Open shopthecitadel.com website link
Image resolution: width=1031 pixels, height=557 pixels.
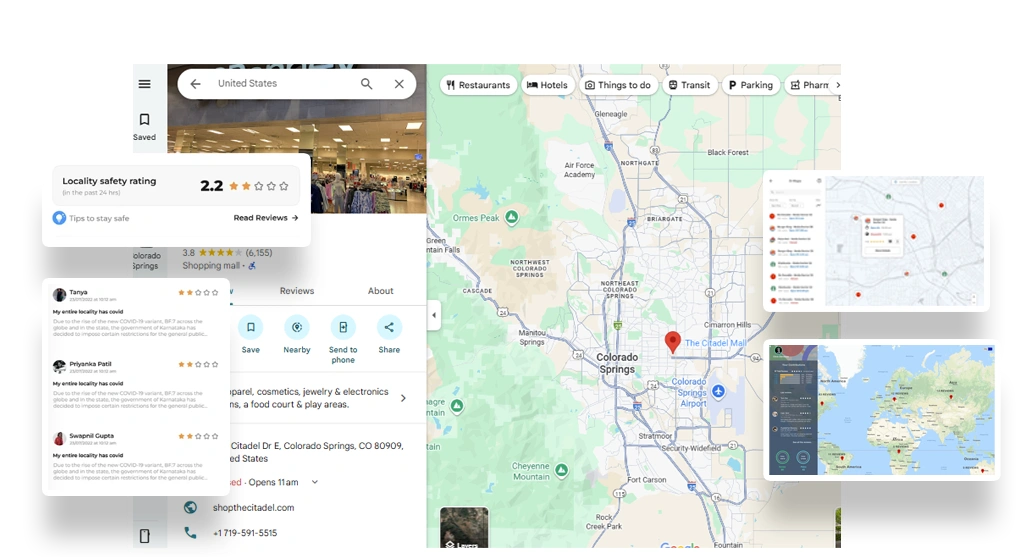(253, 508)
